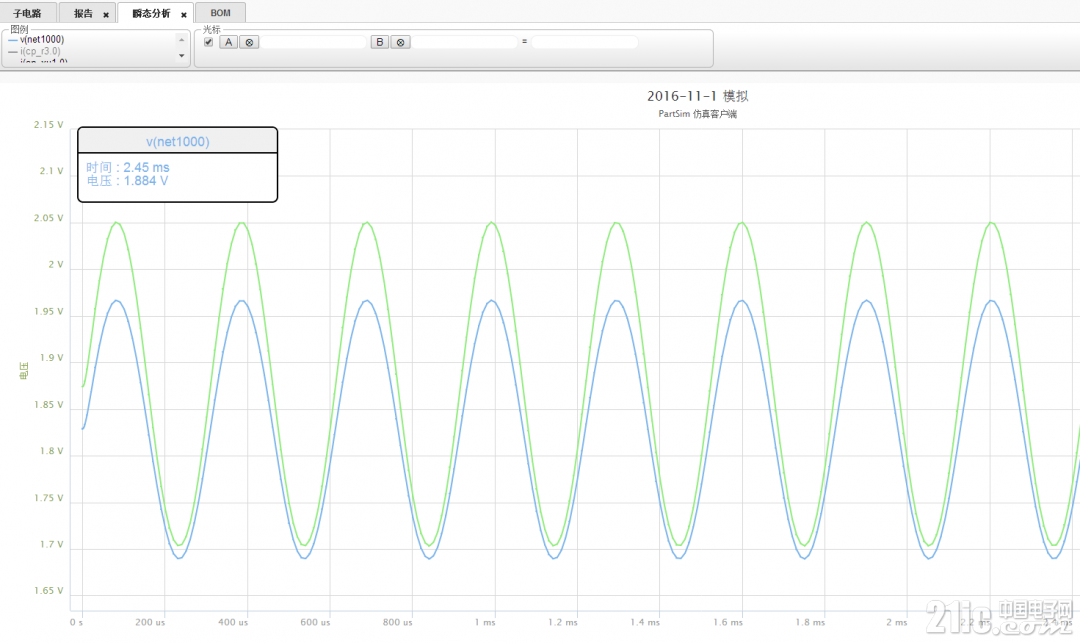Click the 时间 : 2.45 ms readout

coord(127,167)
